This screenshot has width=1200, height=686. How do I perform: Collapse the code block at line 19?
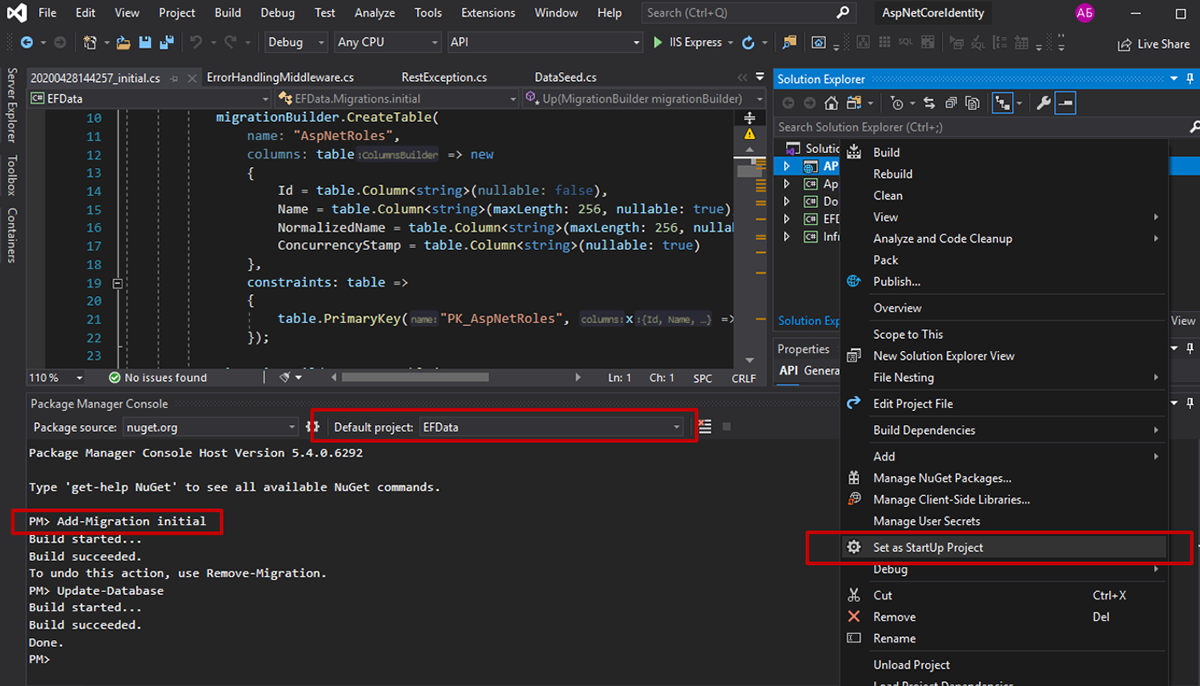click(119, 283)
